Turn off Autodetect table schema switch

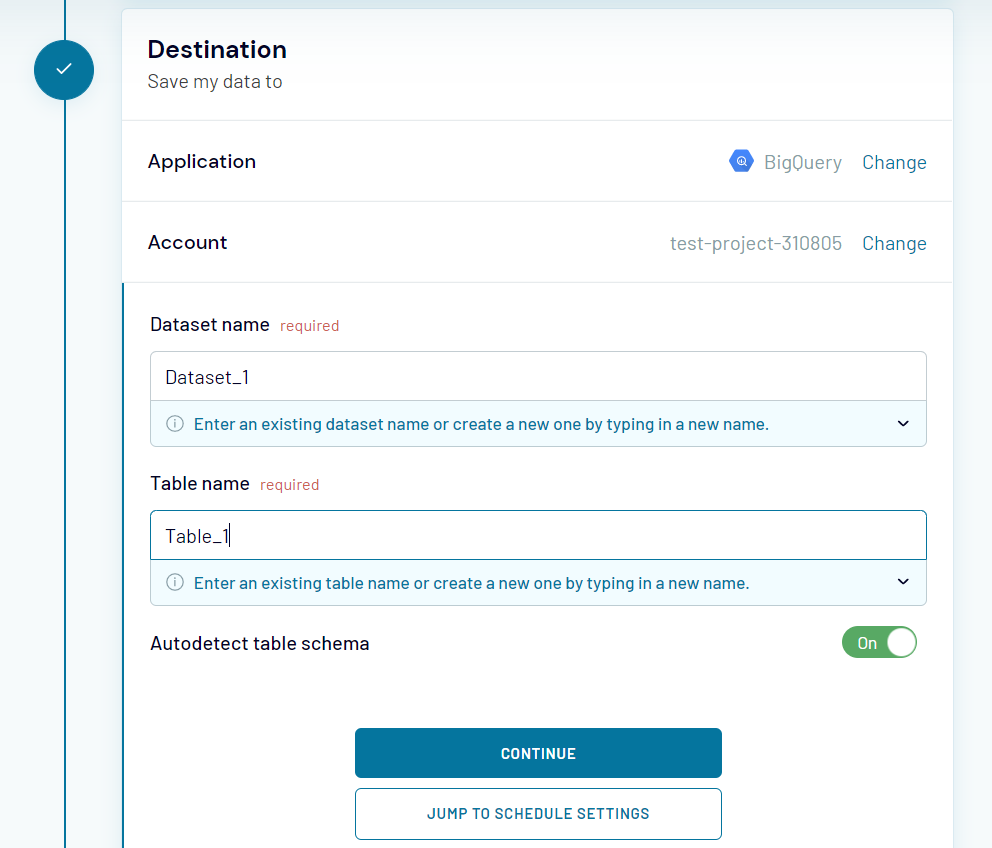[879, 643]
